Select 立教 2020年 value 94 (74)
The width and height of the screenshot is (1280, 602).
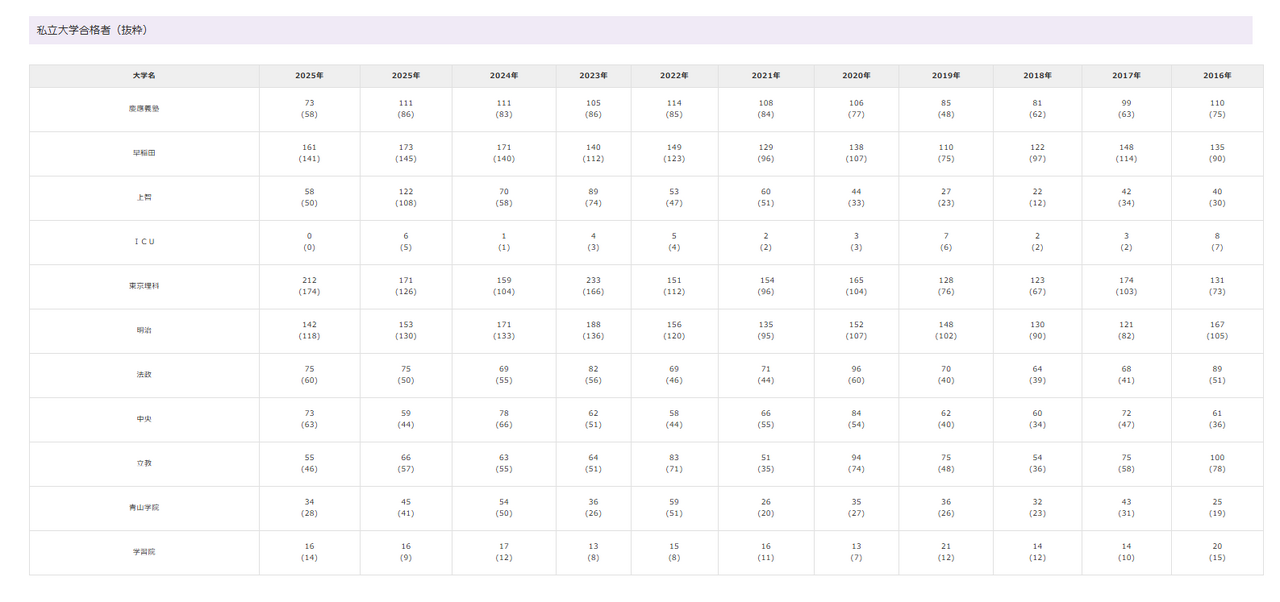(x=856, y=464)
